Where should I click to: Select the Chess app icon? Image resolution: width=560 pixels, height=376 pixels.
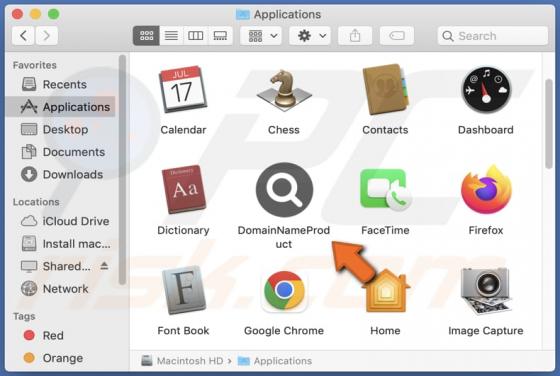point(284,90)
